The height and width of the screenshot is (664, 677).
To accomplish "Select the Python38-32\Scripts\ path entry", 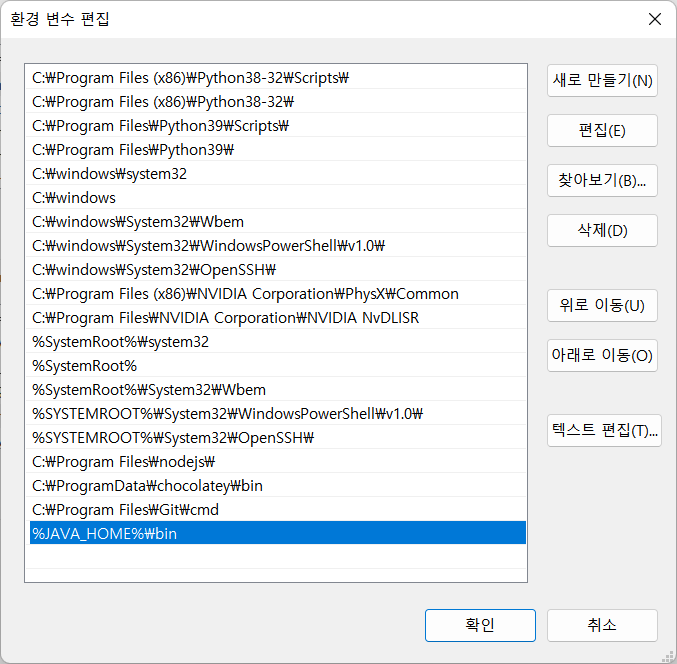I will (278, 78).
